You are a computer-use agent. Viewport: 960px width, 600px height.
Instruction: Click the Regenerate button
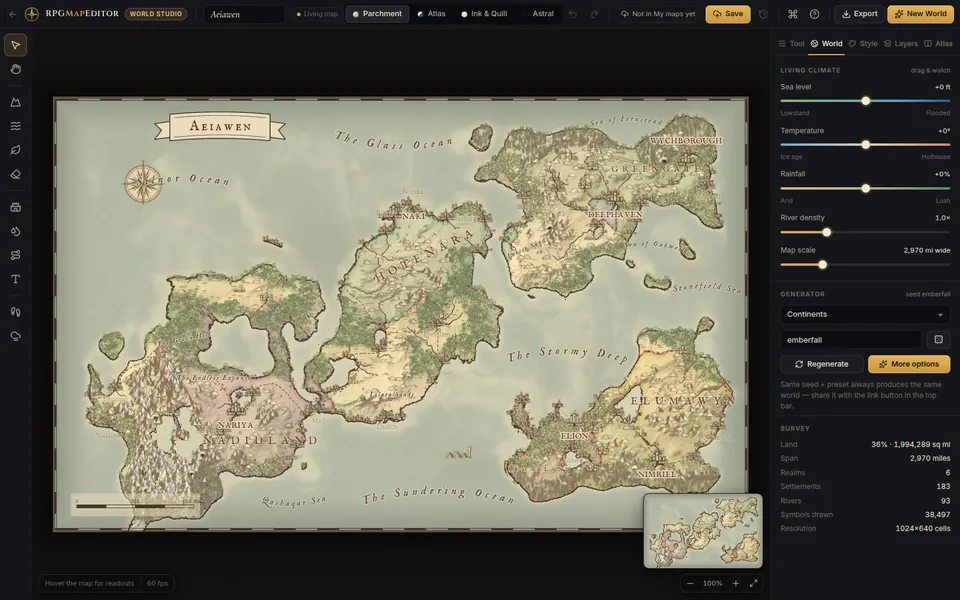822,364
